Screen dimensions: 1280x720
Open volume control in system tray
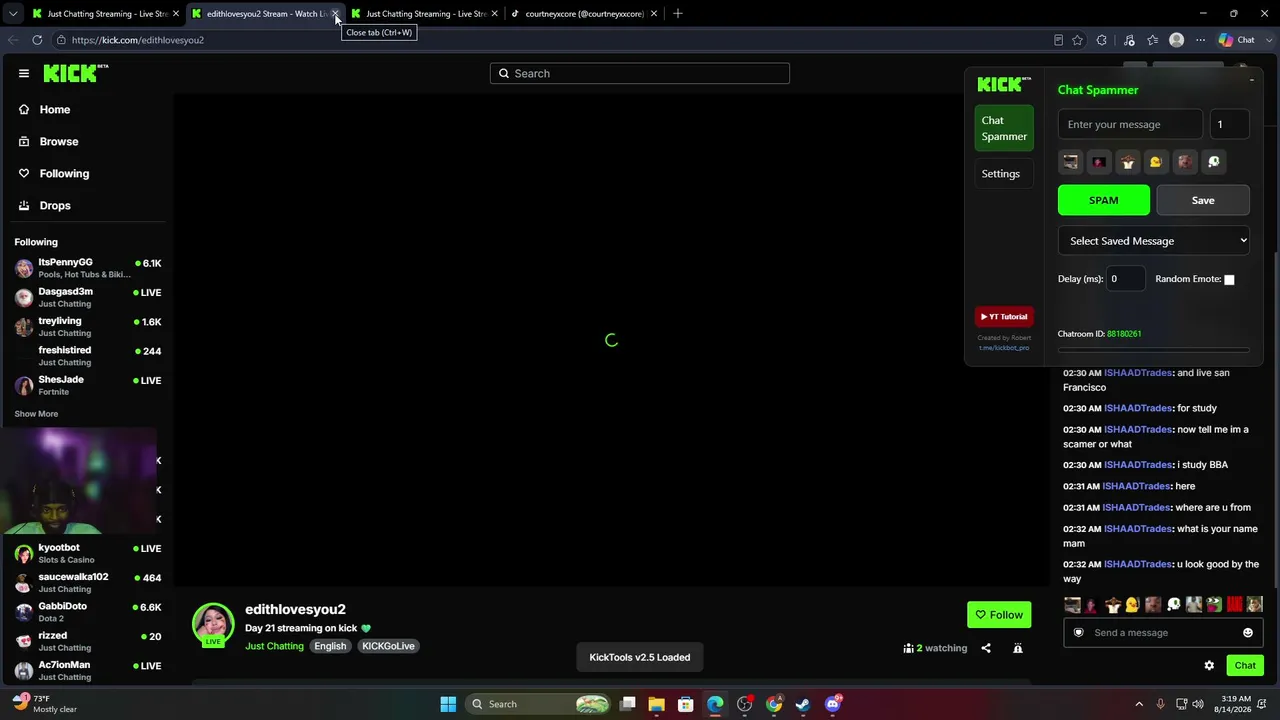1198,704
